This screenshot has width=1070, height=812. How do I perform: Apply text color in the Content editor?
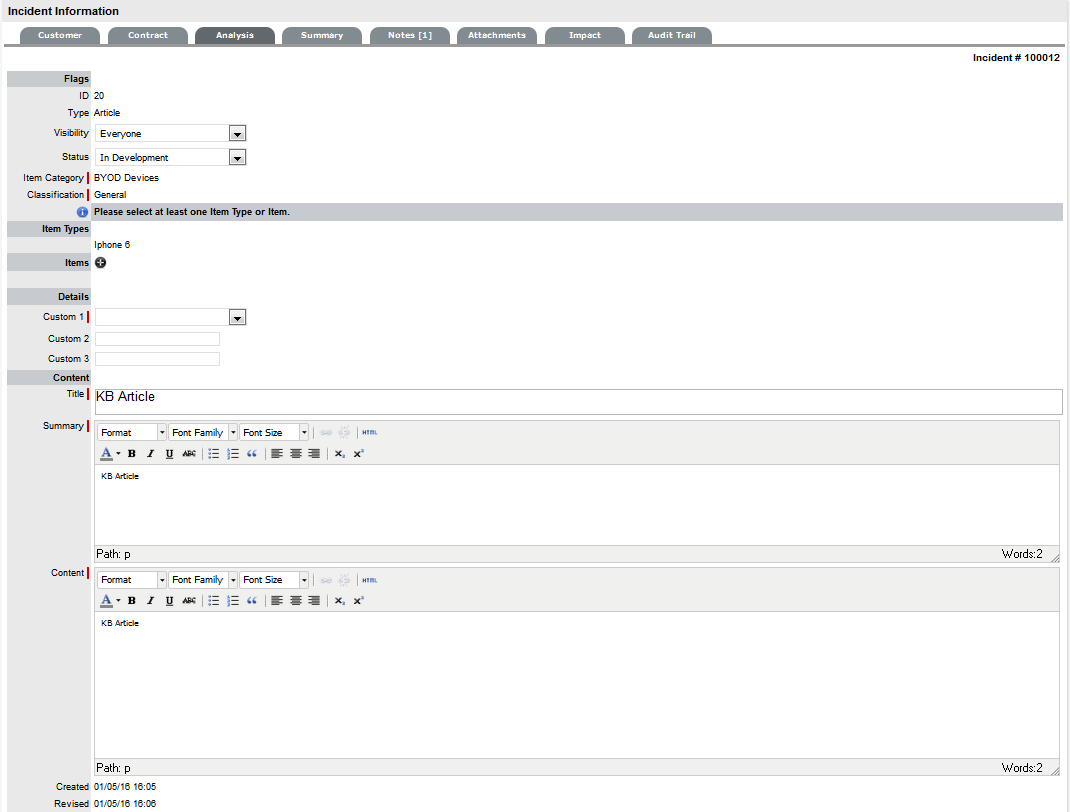coord(106,601)
